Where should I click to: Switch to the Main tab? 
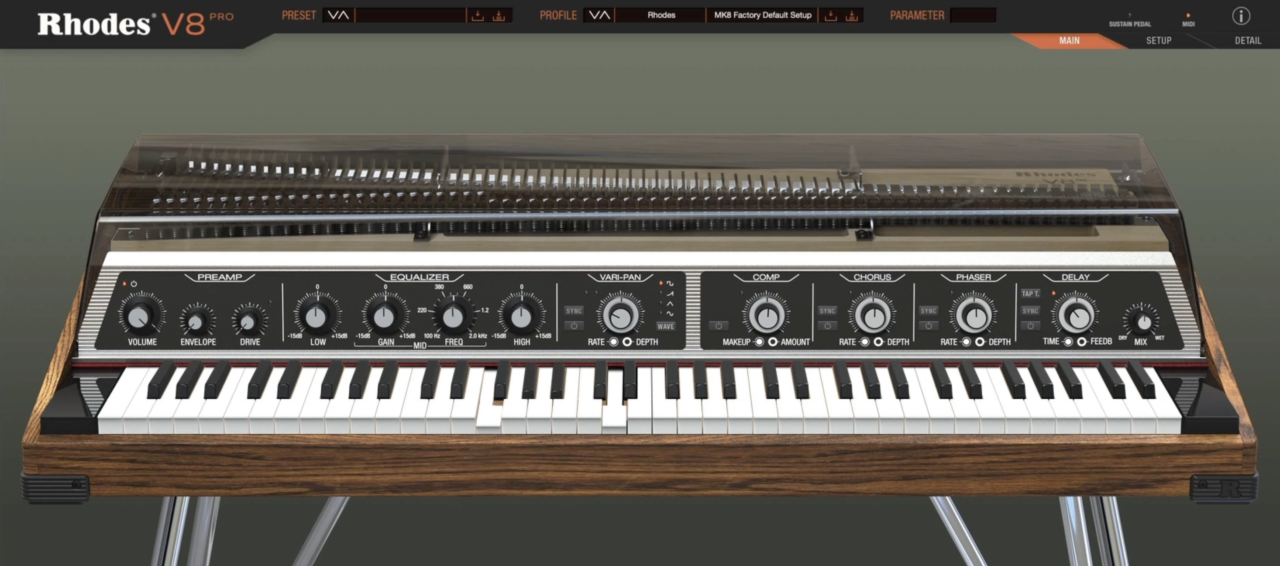point(1069,41)
